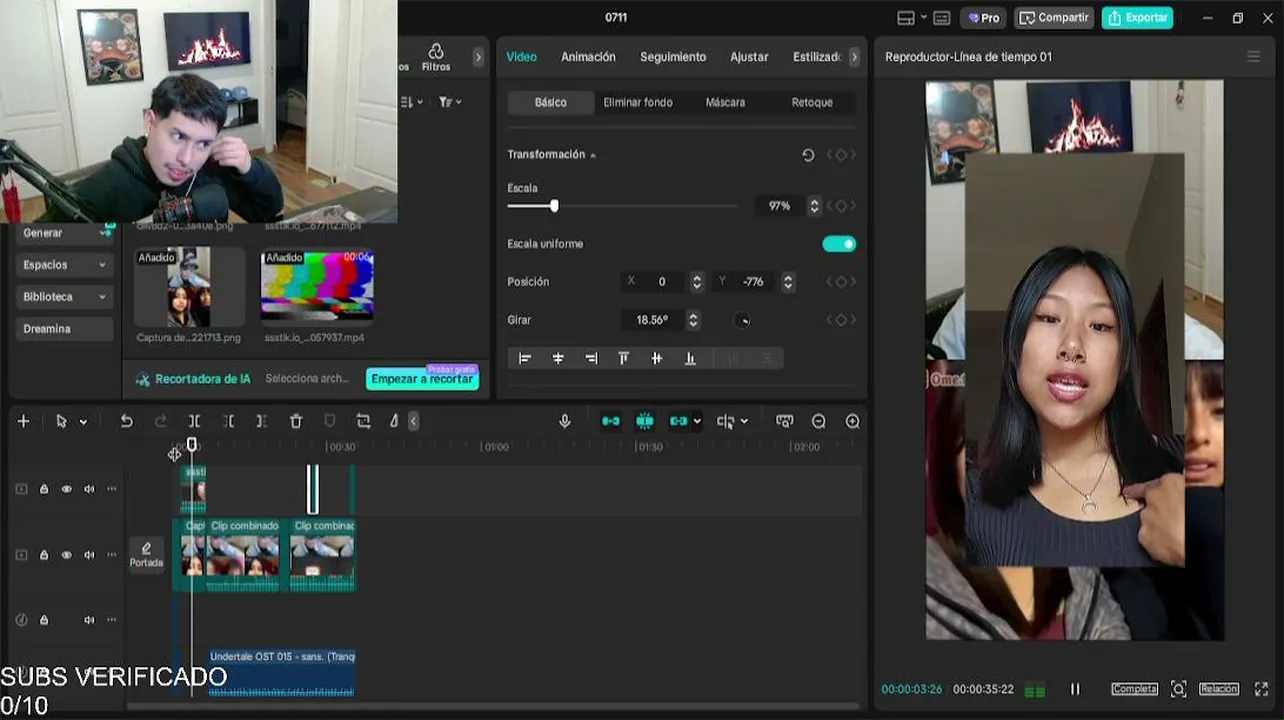Toggle auto snapping on the timeline
1284x720 pixels.
[x=645, y=422]
